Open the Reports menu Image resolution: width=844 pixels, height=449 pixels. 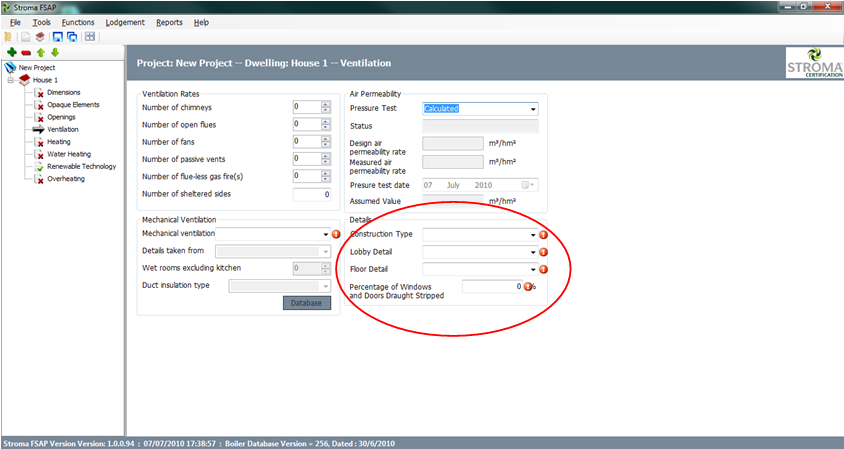[170, 22]
